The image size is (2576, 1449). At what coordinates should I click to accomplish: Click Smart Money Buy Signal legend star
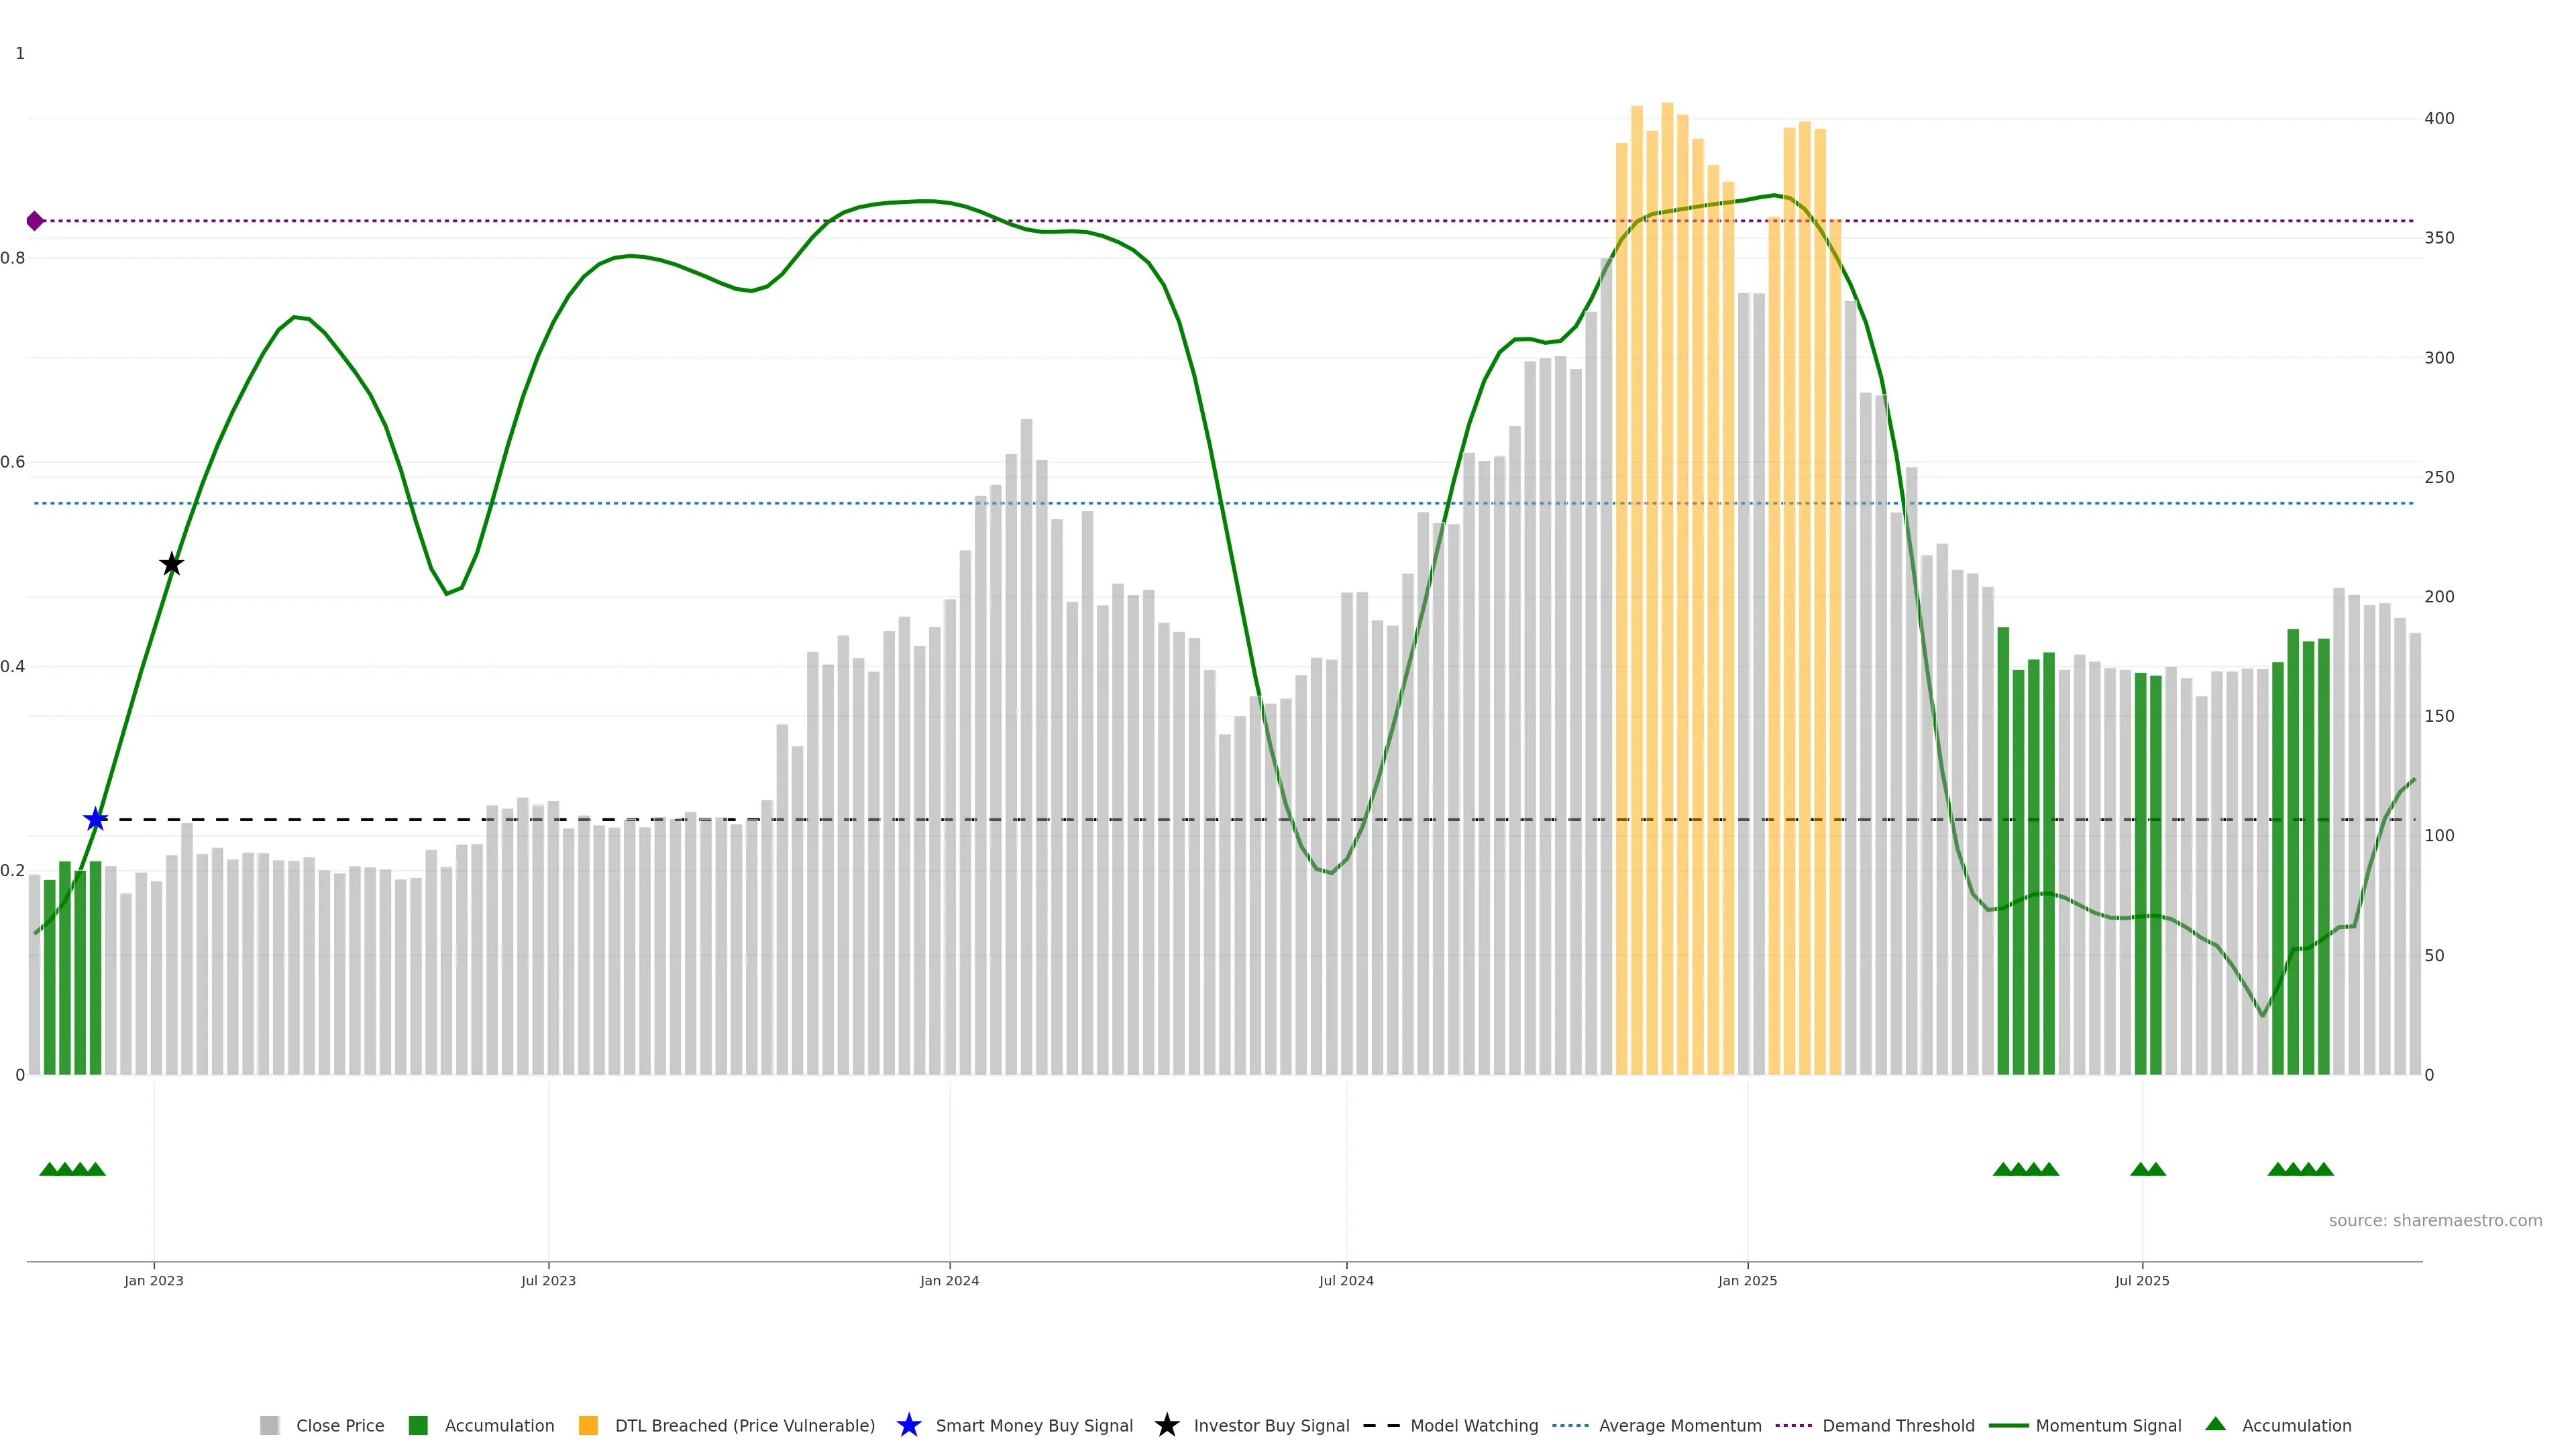(x=909, y=1425)
